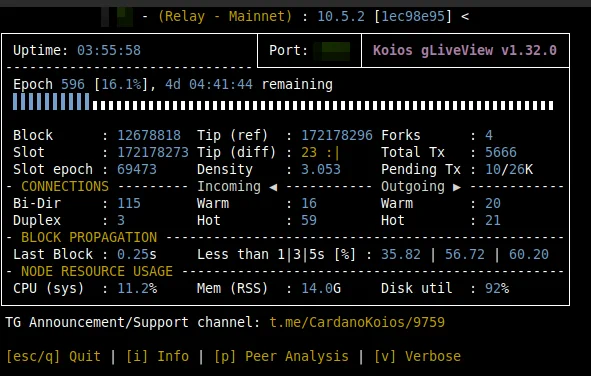Select node version 10.5.2
The height and width of the screenshot is (376, 591).
(x=341, y=17)
